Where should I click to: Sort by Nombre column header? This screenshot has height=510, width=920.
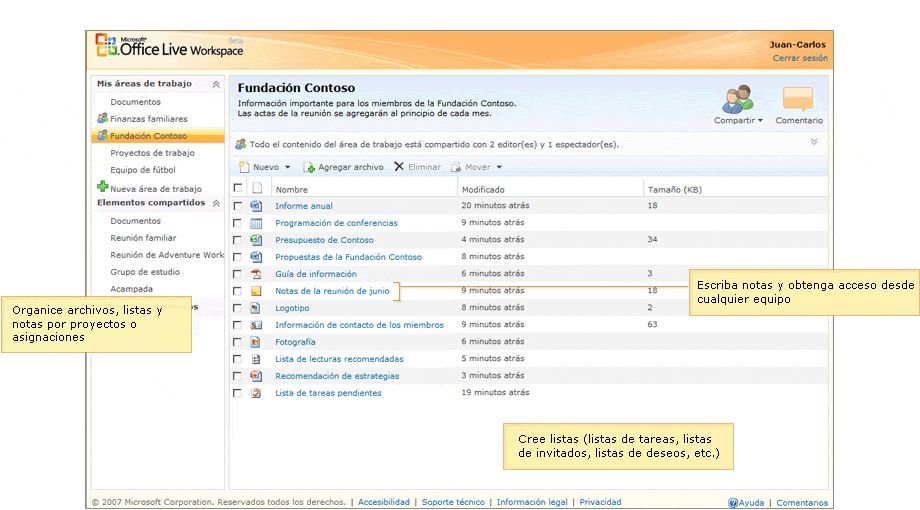pyautogui.click(x=292, y=190)
